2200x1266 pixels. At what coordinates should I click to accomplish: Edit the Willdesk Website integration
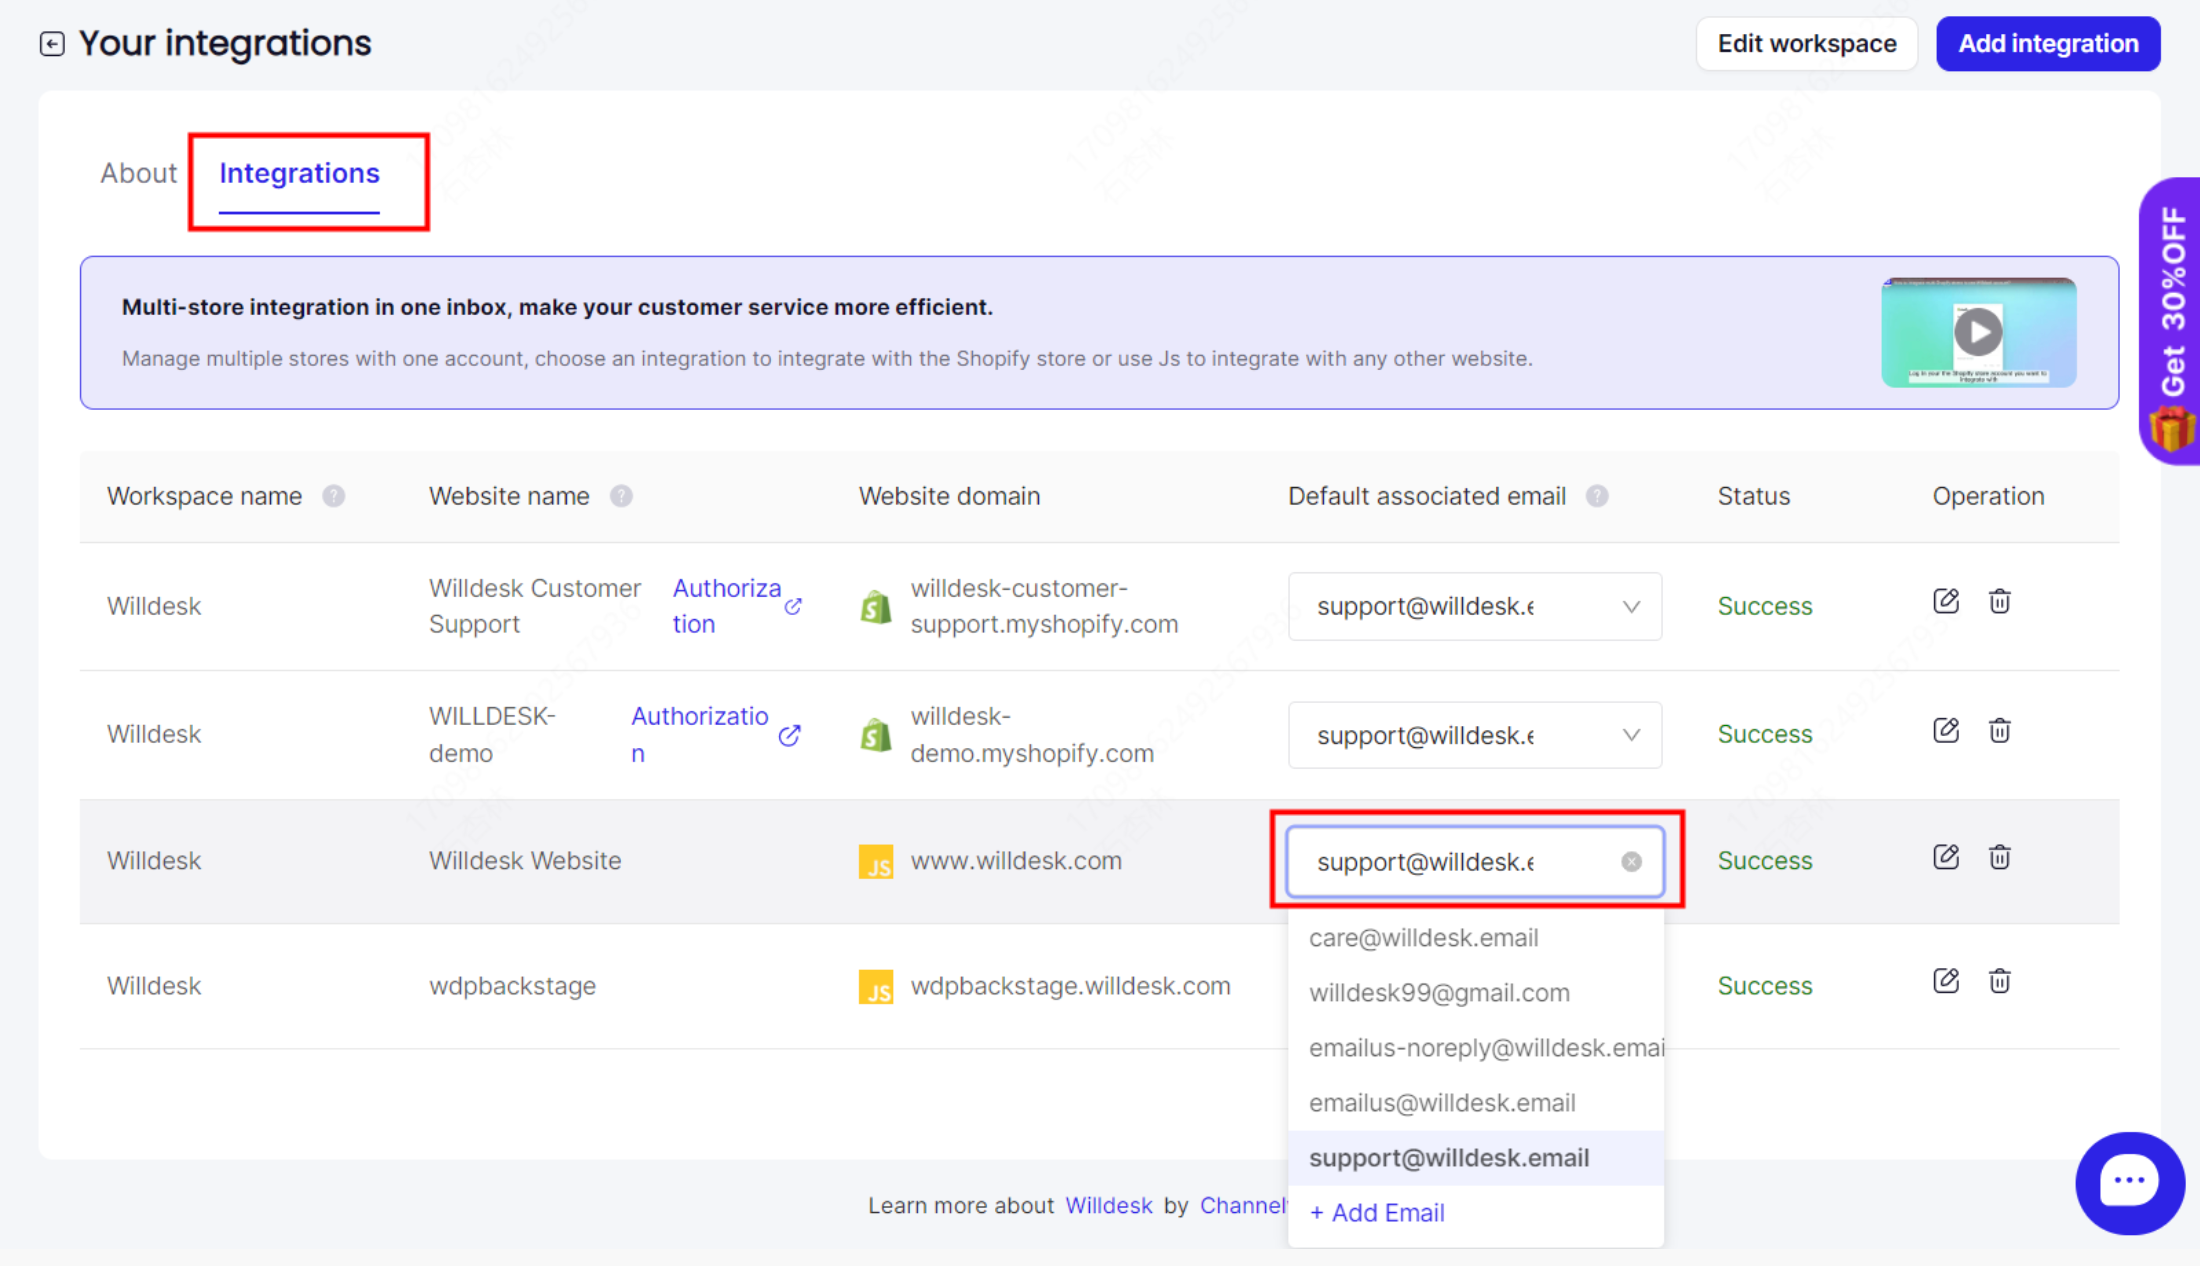(x=1946, y=857)
